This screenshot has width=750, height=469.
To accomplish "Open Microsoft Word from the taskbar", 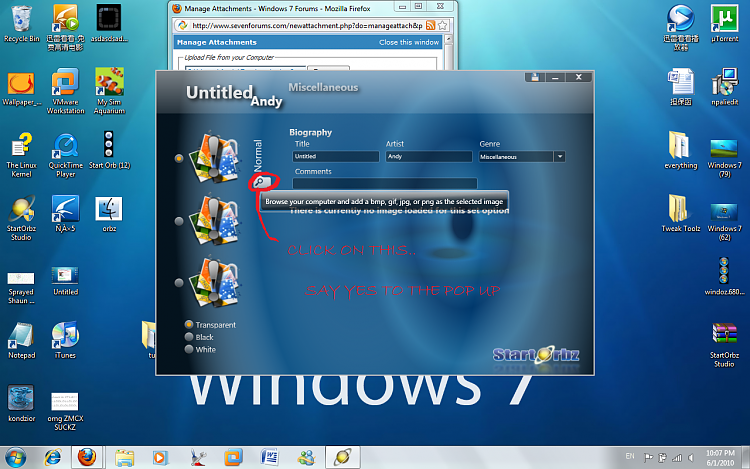I will pyautogui.click(x=269, y=458).
